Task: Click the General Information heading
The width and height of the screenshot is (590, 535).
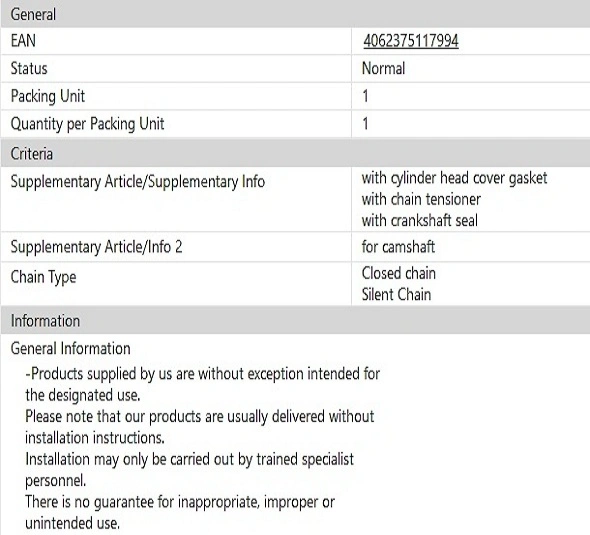Action: [x=70, y=348]
